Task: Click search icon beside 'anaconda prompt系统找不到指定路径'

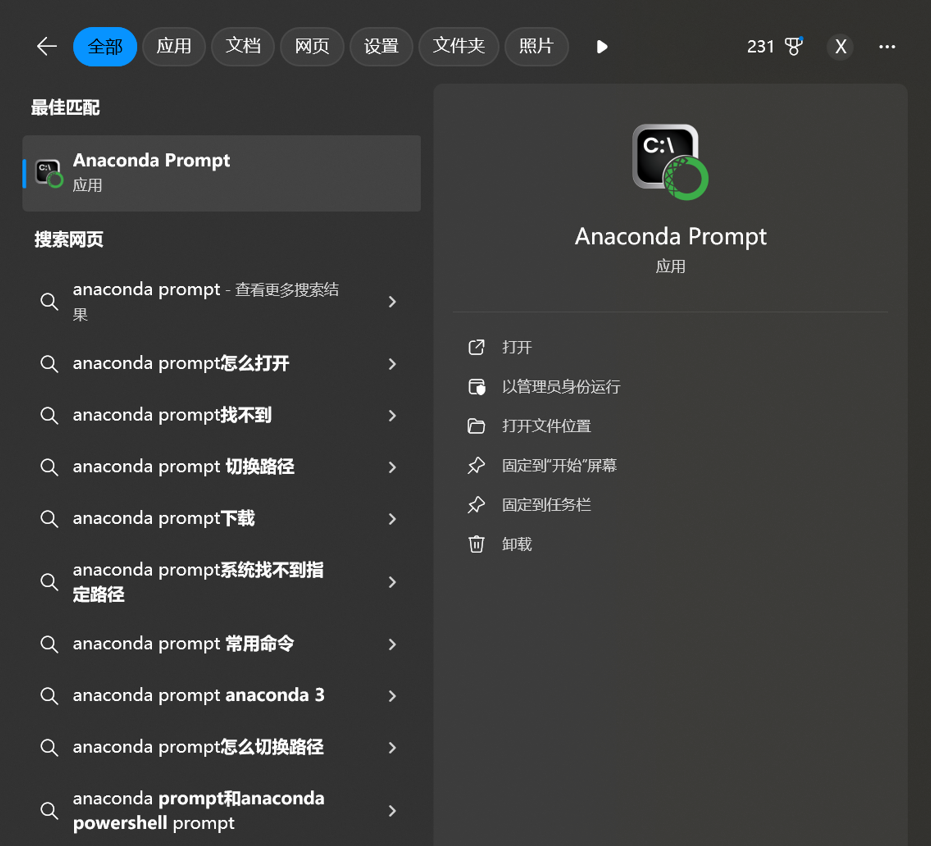Action: 49,582
